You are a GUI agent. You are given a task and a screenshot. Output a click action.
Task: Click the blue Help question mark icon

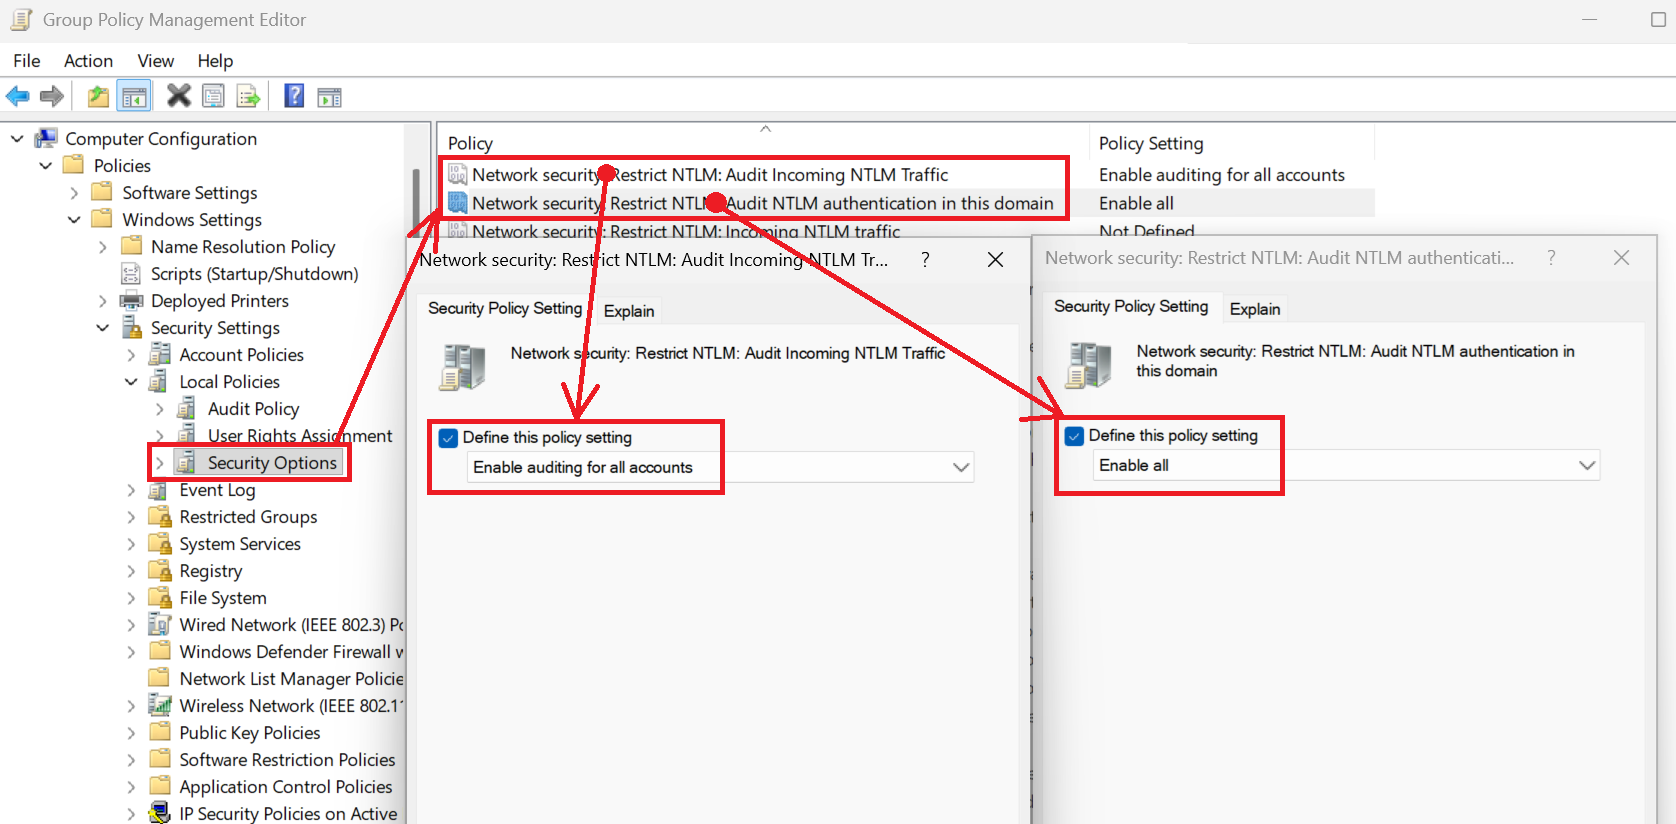tap(294, 96)
